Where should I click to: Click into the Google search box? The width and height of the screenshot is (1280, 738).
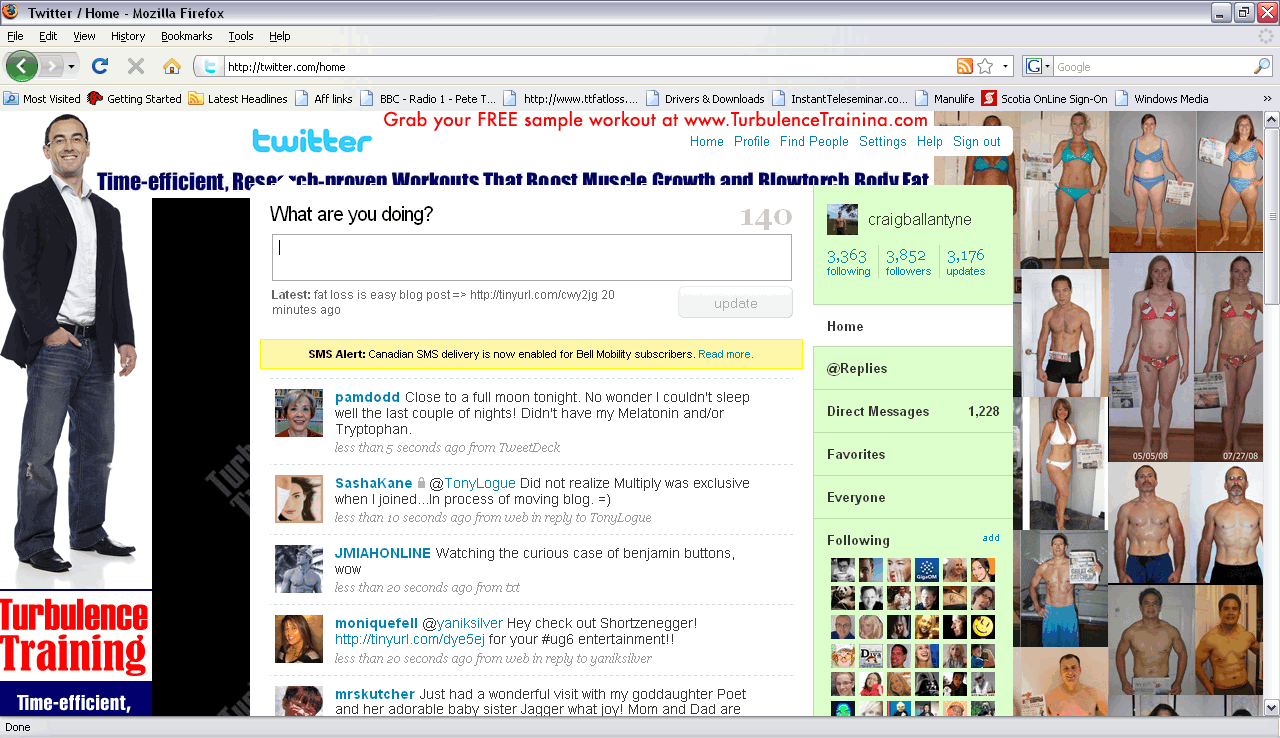(x=1153, y=67)
